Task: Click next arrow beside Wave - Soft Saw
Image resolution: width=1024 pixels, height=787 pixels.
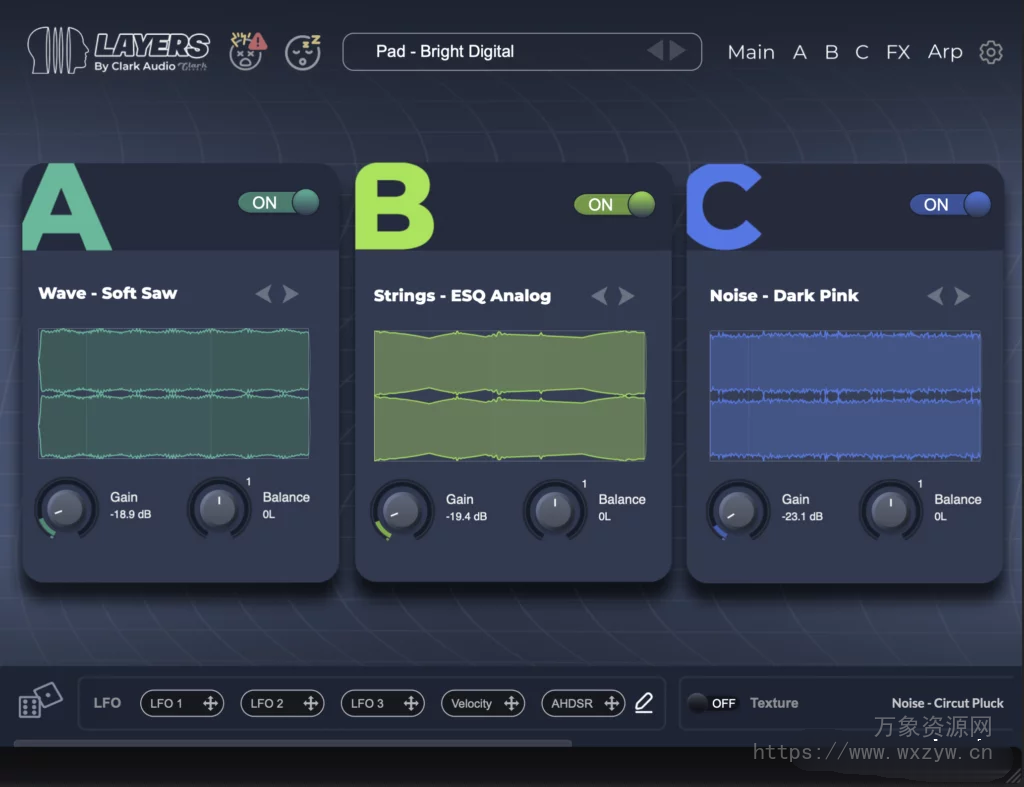Action: (x=290, y=294)
